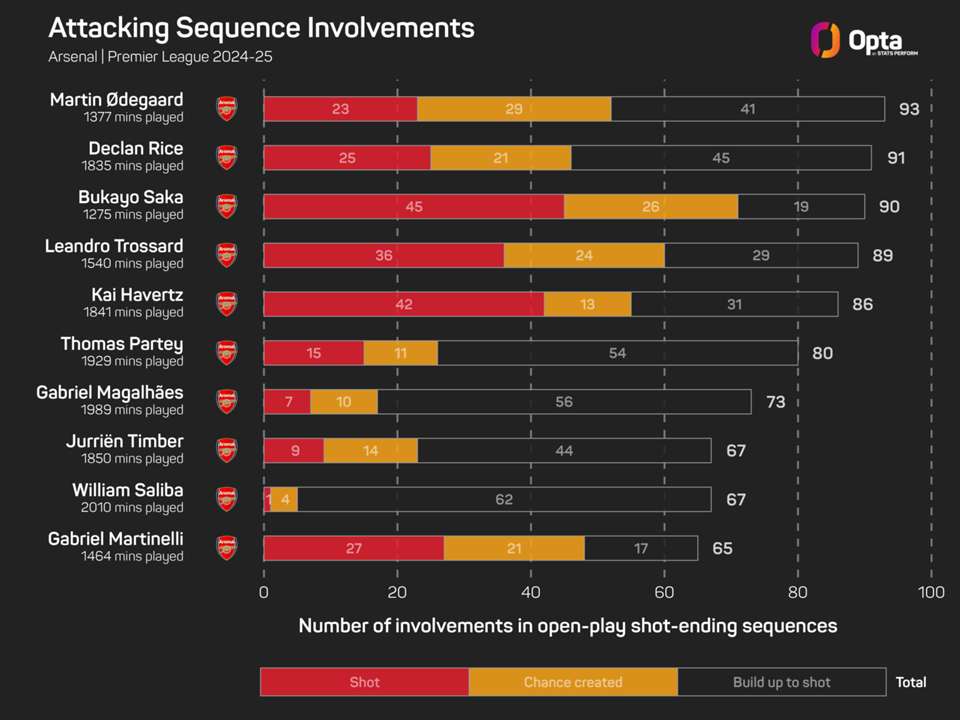Click the Martin Ødegaard player name
This screenshot has width=960, height=720.
116,100
